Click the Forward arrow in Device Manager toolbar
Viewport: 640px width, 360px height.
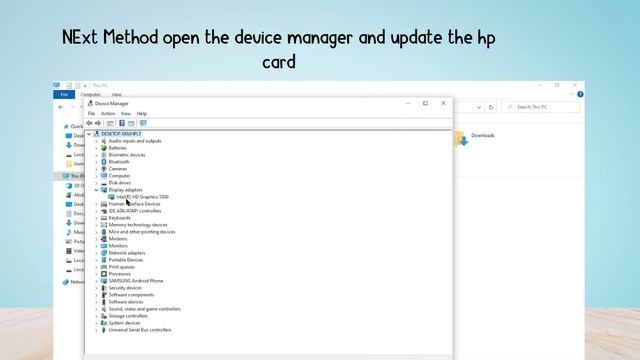click(x=98, y=123)
